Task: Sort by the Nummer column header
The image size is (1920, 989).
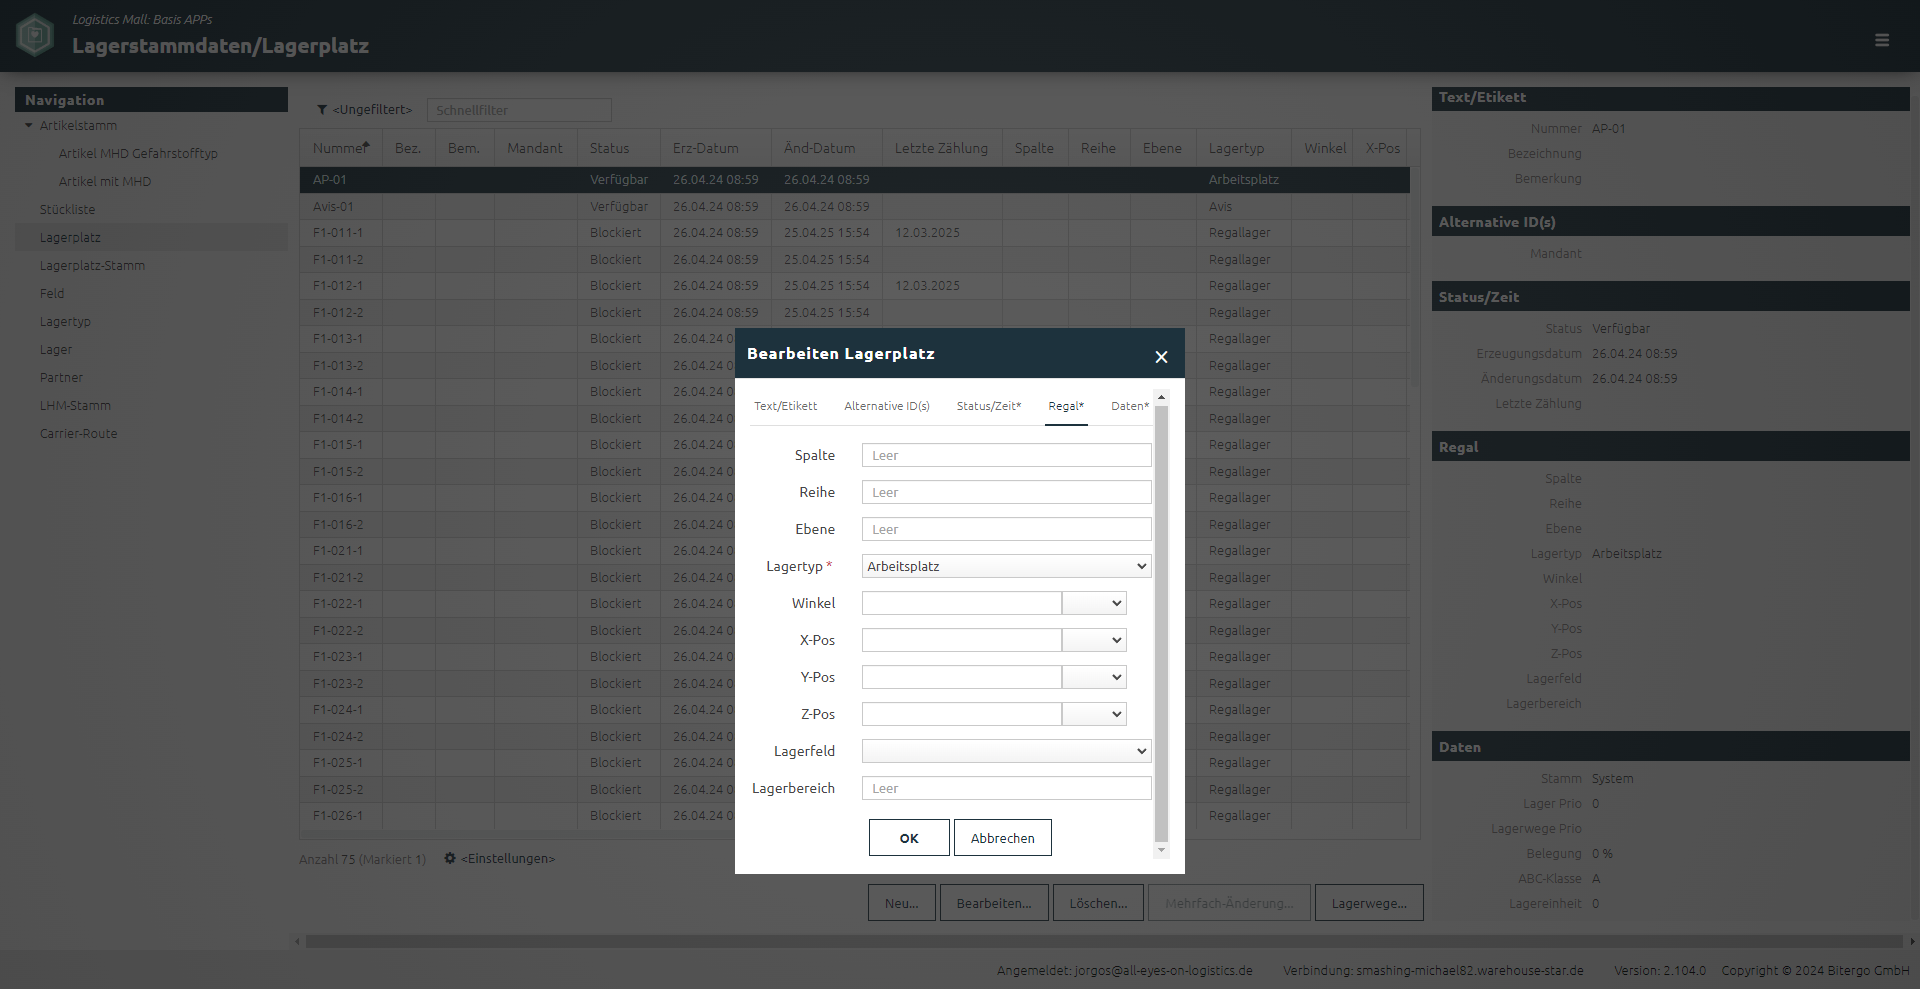Action: point(340,148)
